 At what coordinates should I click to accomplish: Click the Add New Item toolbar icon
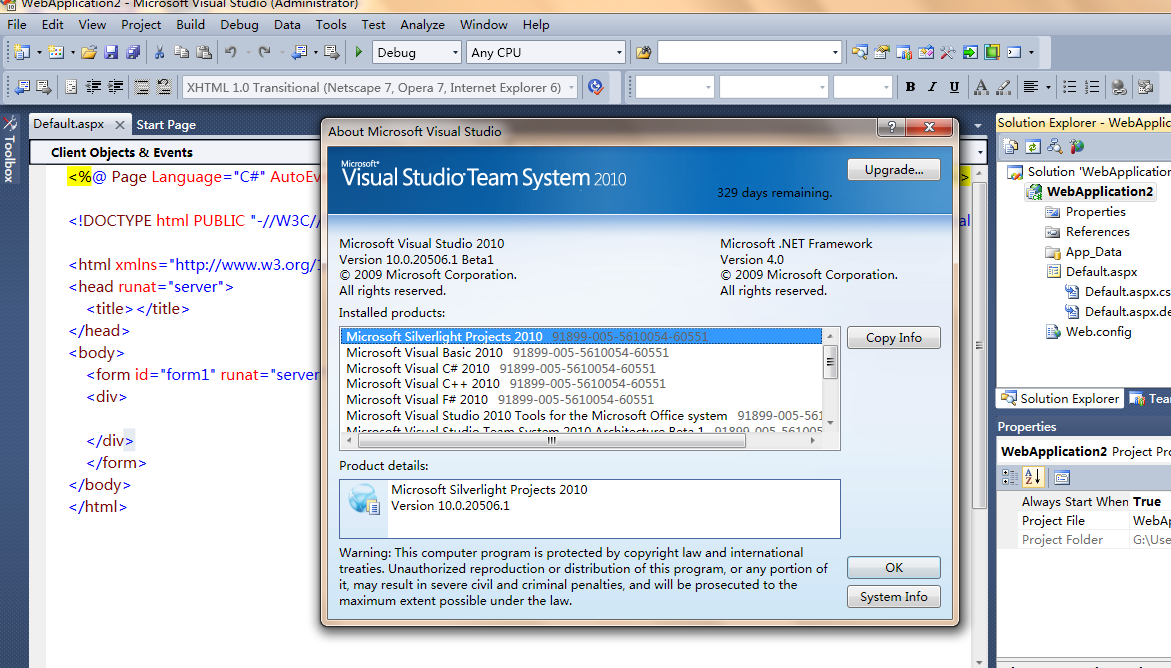[x=56, y=52]
